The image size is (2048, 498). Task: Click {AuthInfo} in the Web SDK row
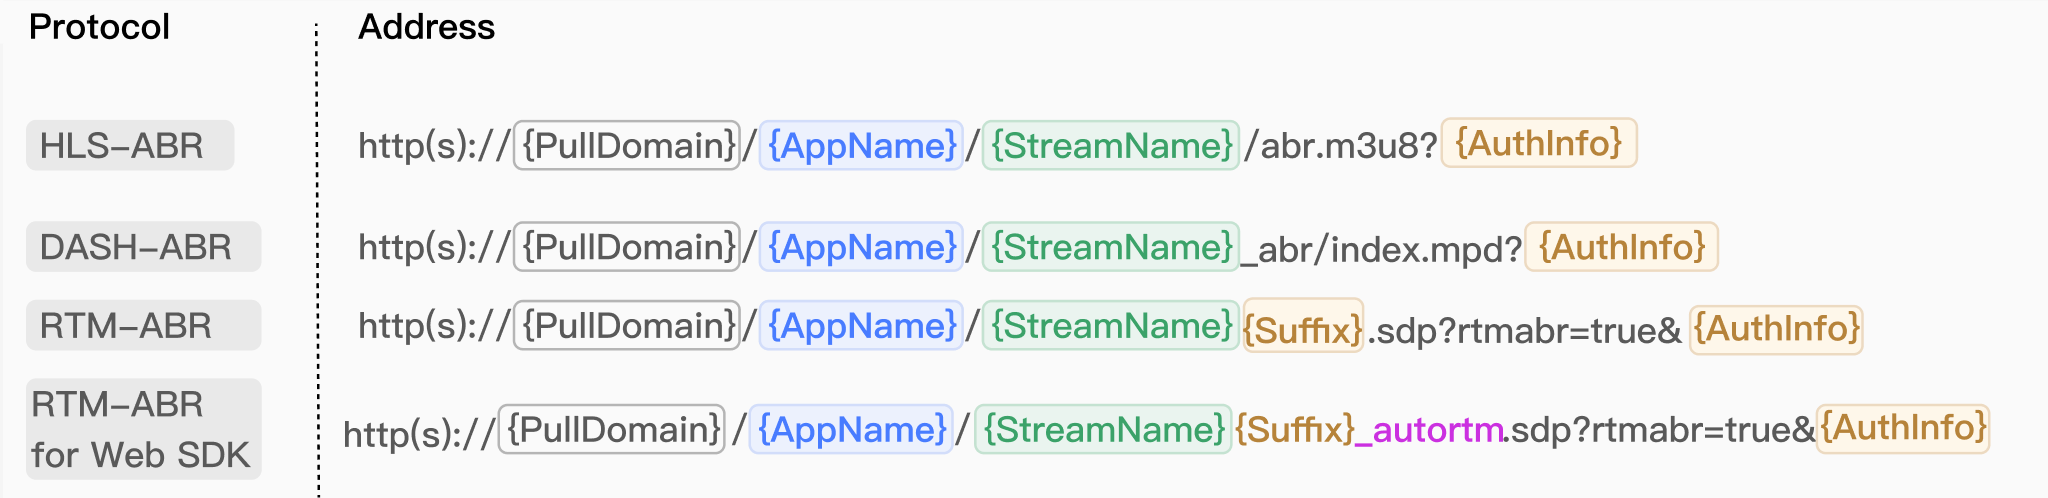1903,428
